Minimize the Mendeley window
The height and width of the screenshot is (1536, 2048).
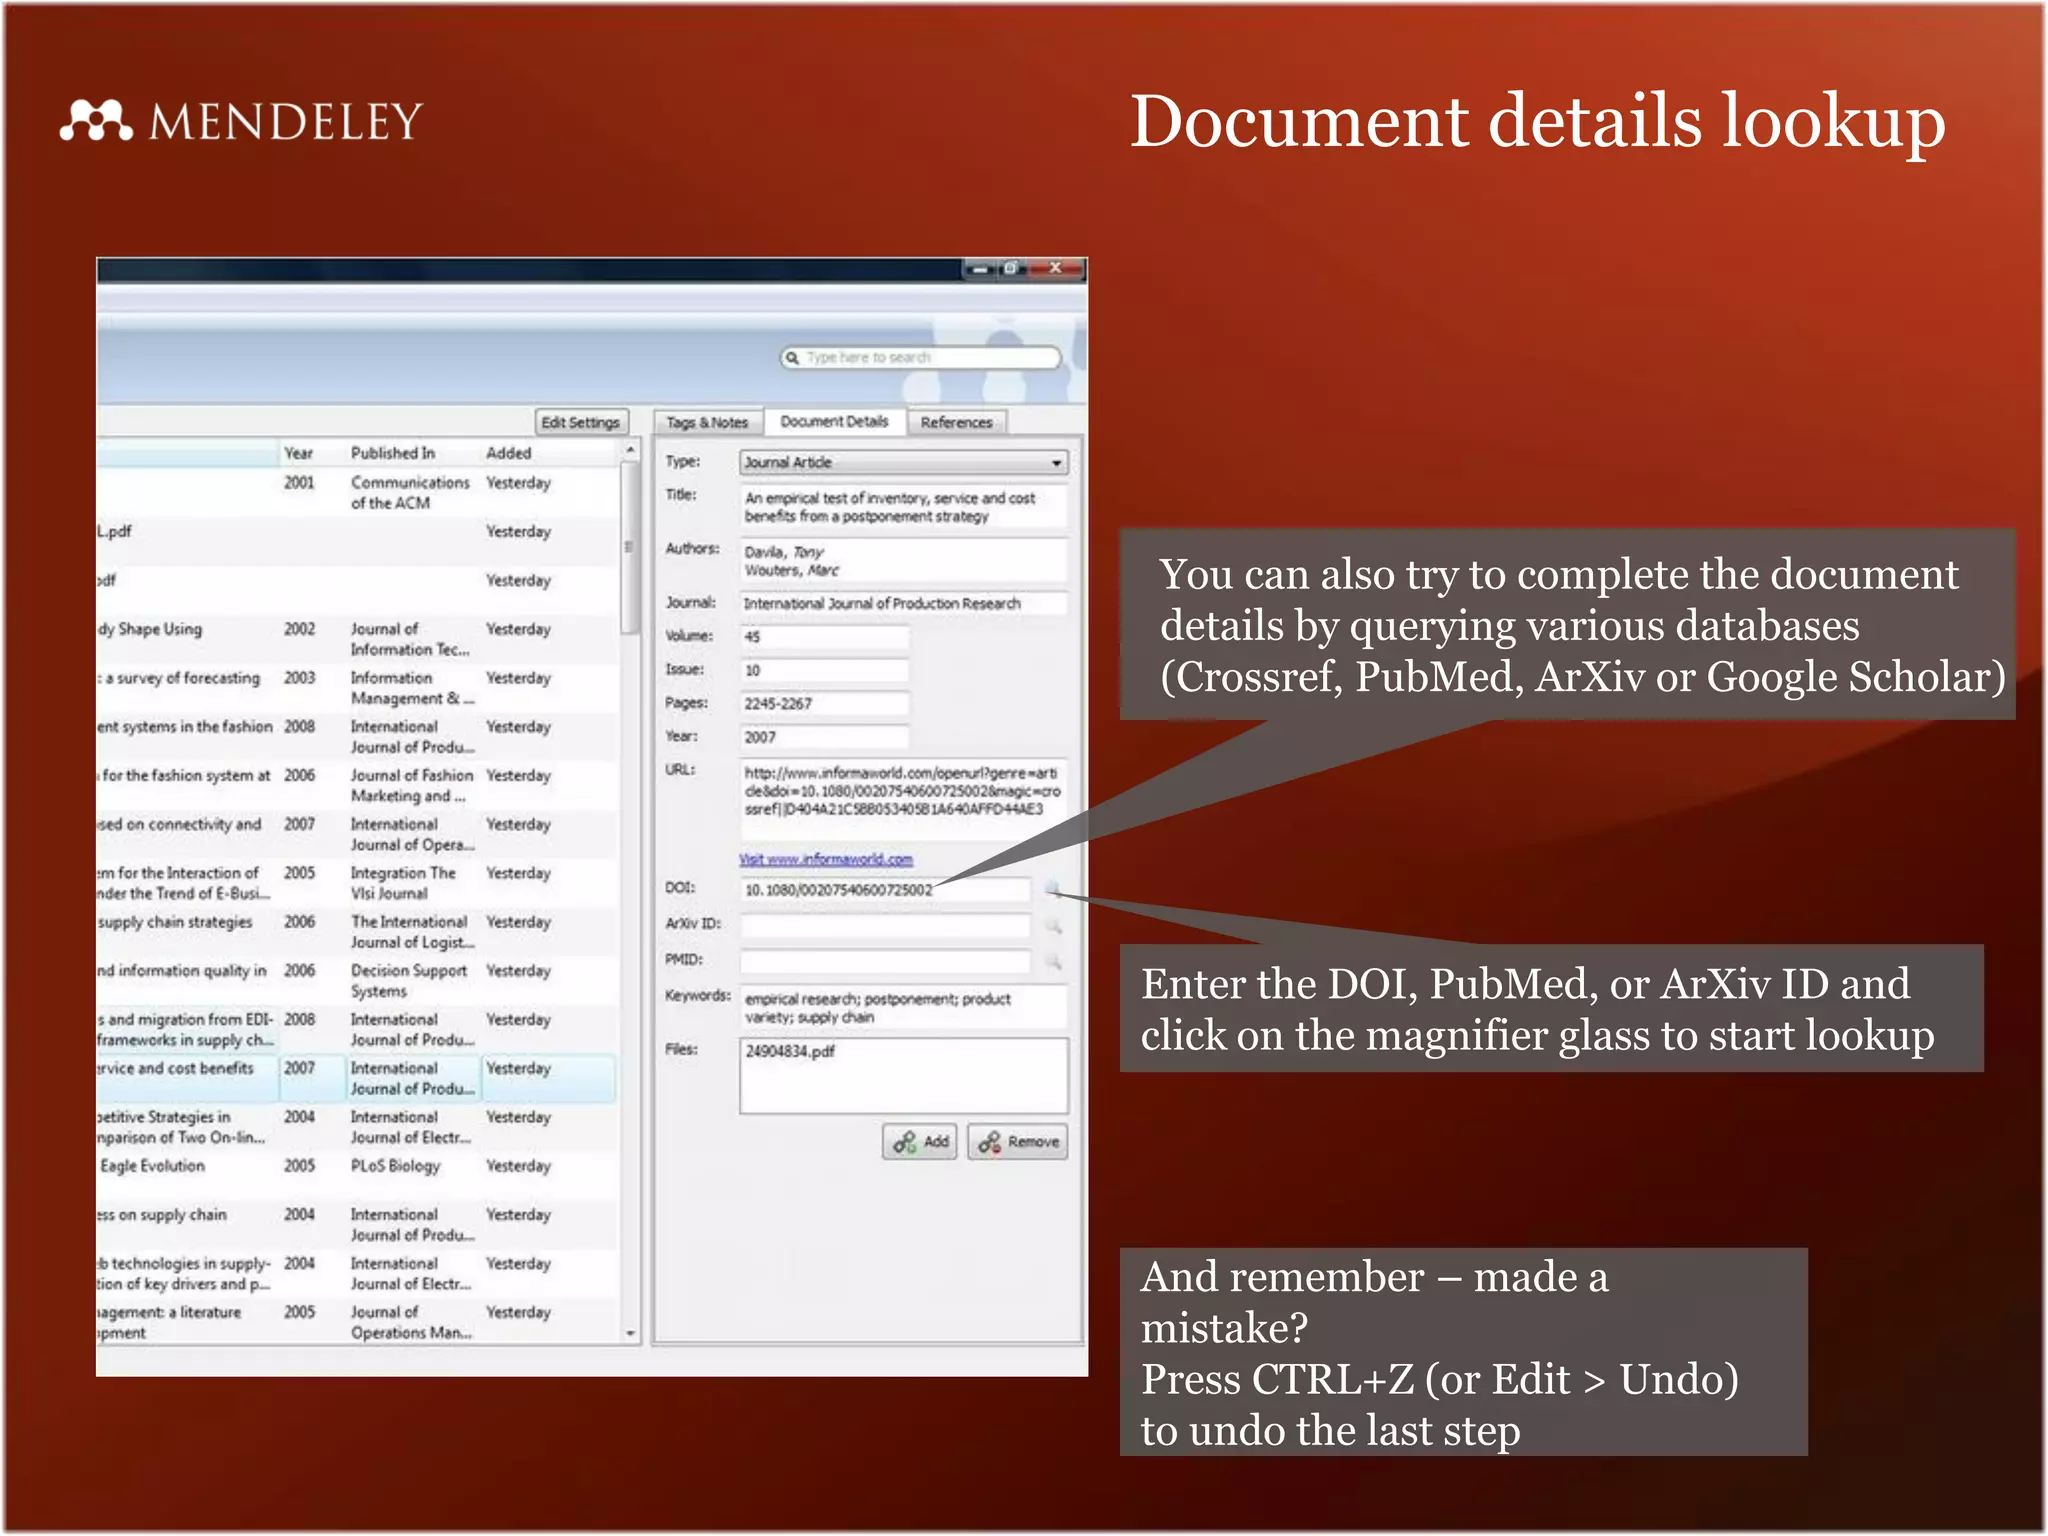[981, 268]
